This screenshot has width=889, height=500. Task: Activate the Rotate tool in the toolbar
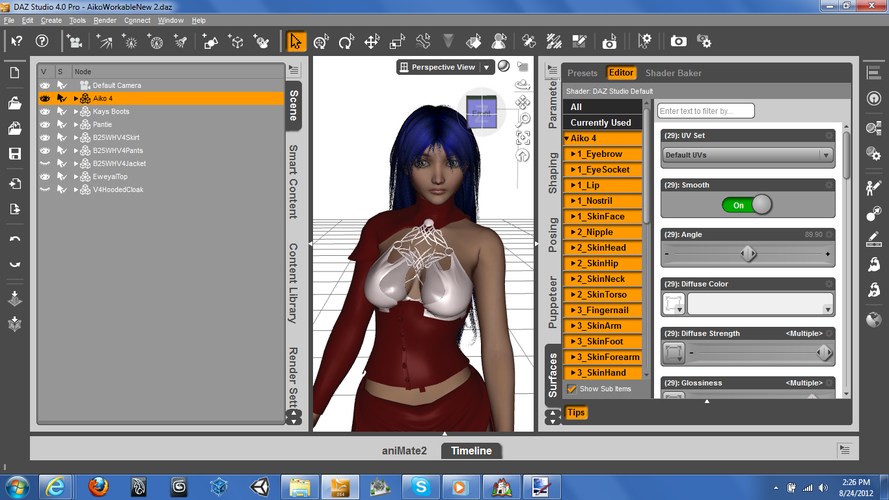pyautogui.click(x=346, y=41)
